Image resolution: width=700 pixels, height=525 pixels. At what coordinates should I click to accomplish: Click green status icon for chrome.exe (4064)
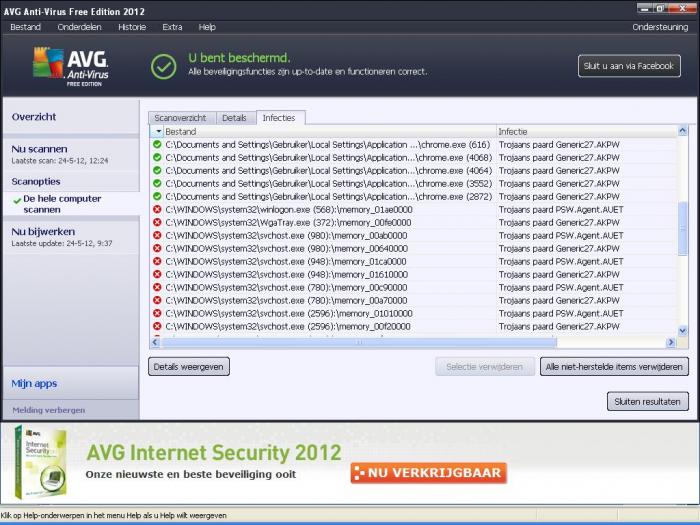[157, 170]
